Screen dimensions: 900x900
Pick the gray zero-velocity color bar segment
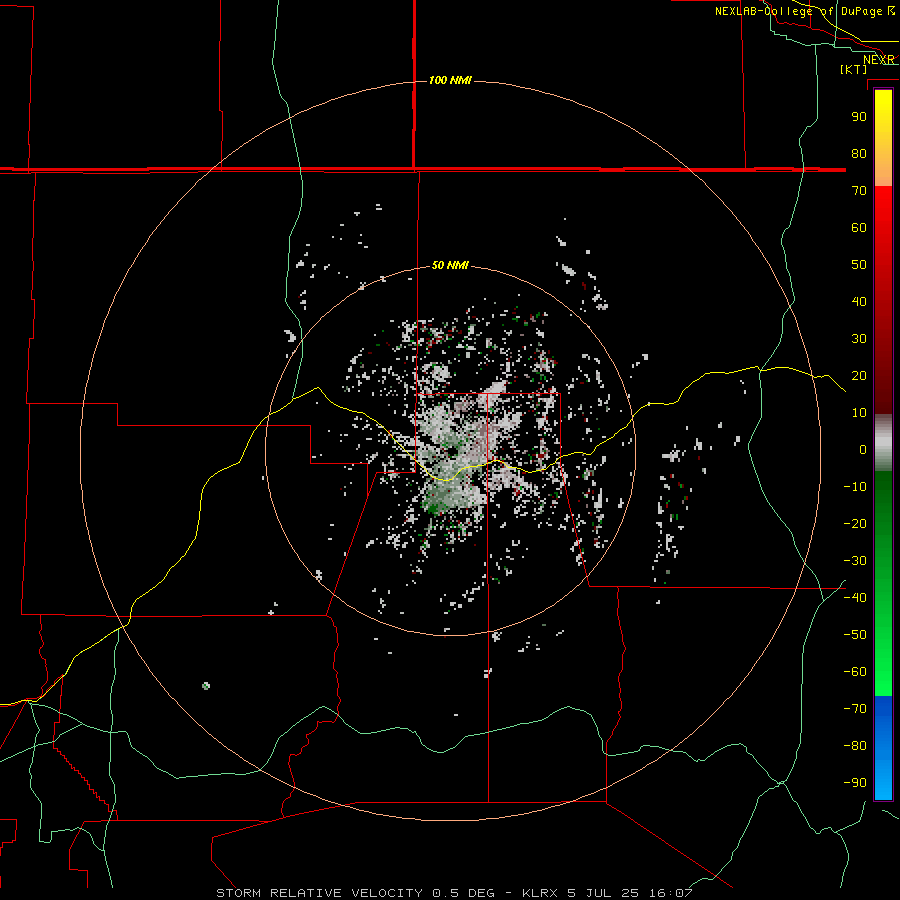pos(883,443)
